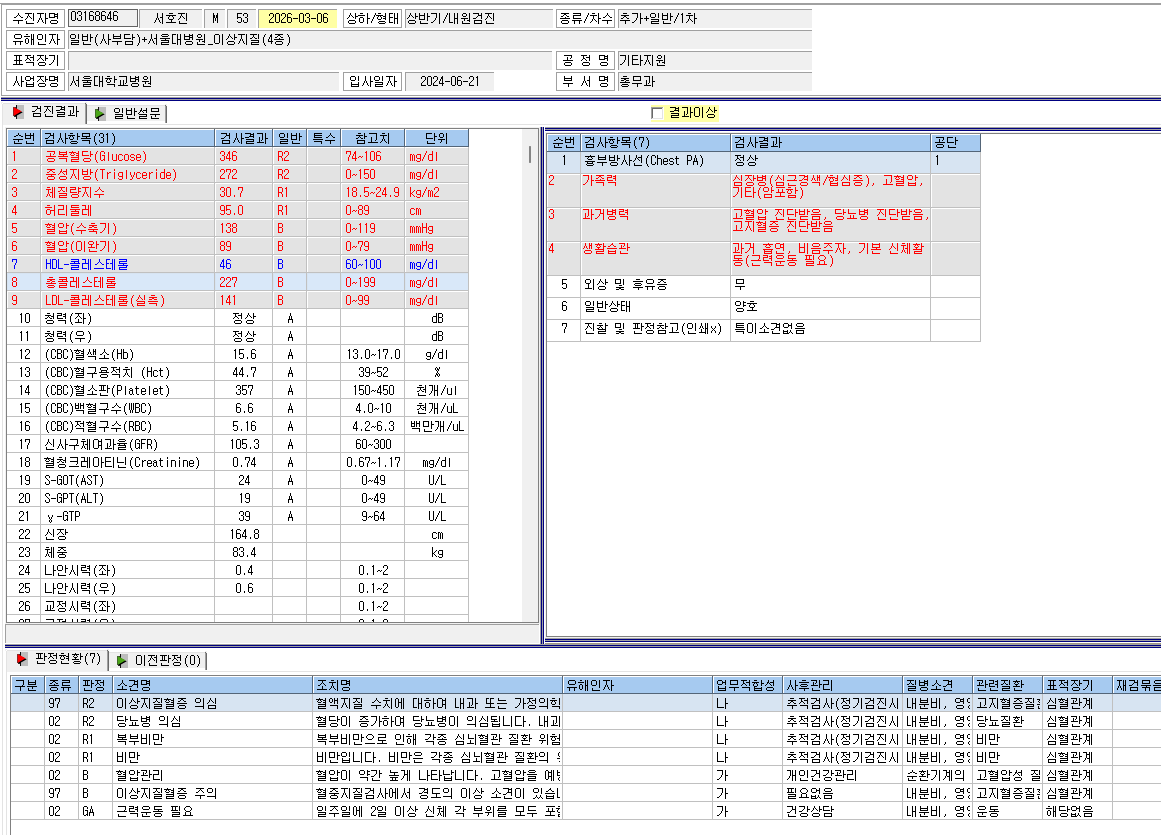1161x835 pixels.
Task: Click the examination date field 2026-03-06
Action: coord(298,19)
